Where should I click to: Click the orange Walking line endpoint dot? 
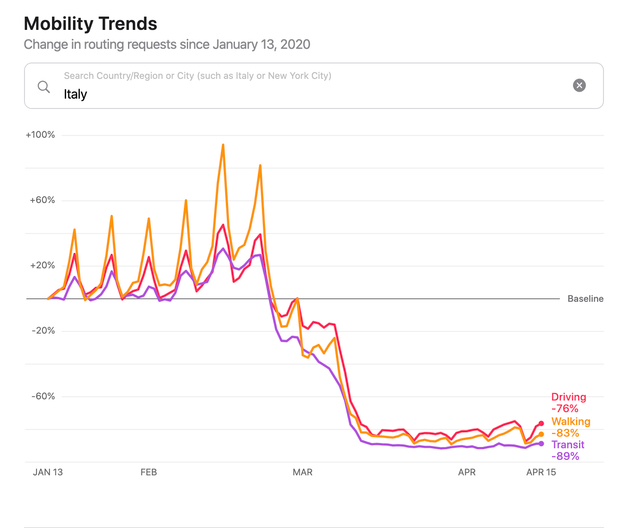pyautogui.click(x=541, y=435)
